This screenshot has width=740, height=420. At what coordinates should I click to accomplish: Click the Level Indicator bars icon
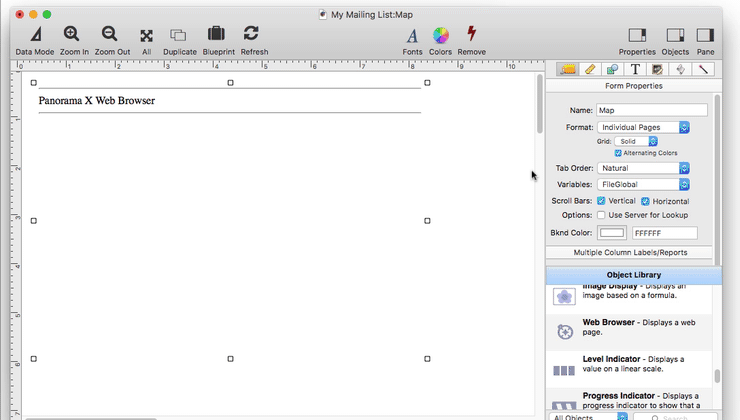click(x=564, y=370)
